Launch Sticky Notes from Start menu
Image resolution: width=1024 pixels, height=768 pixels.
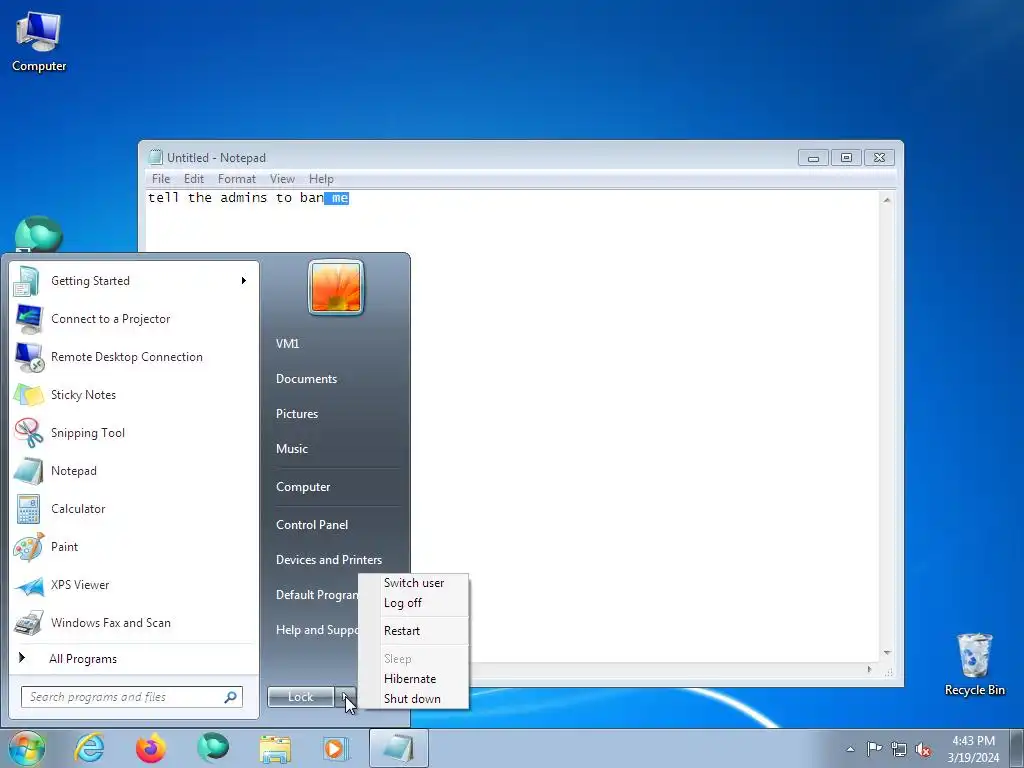point(135,394)
